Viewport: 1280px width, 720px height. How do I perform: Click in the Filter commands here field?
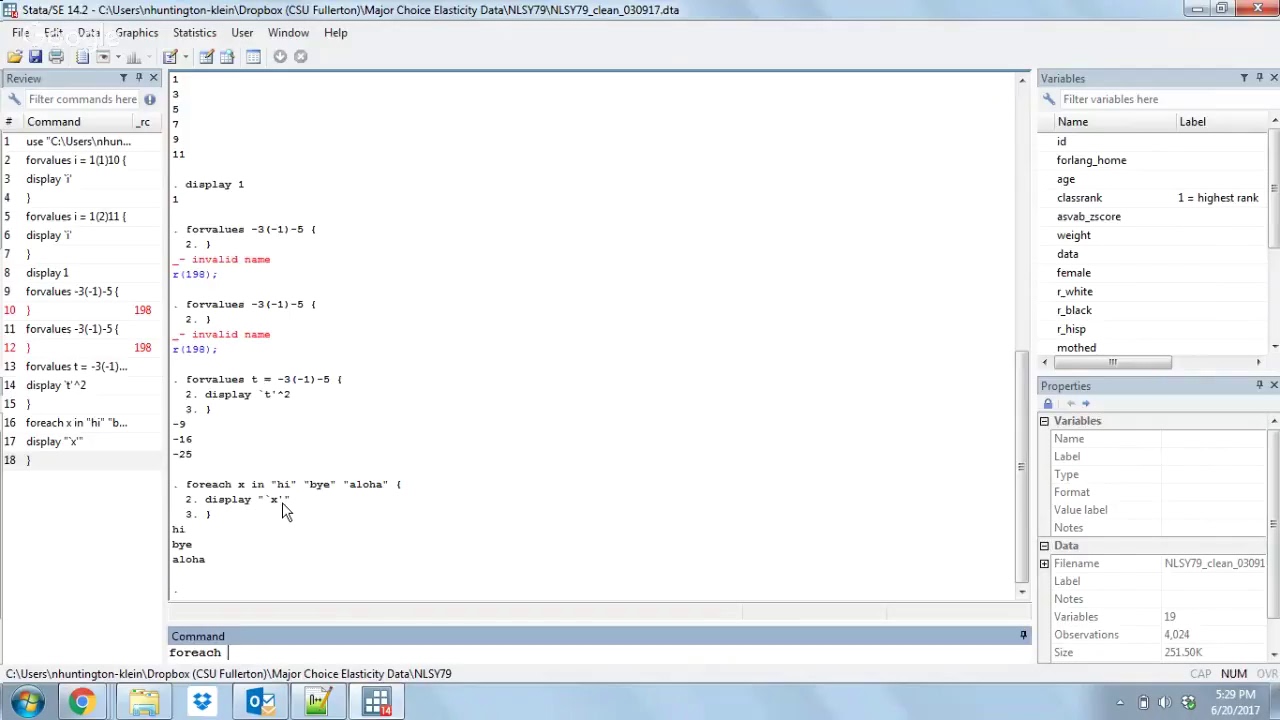[82, 99]
